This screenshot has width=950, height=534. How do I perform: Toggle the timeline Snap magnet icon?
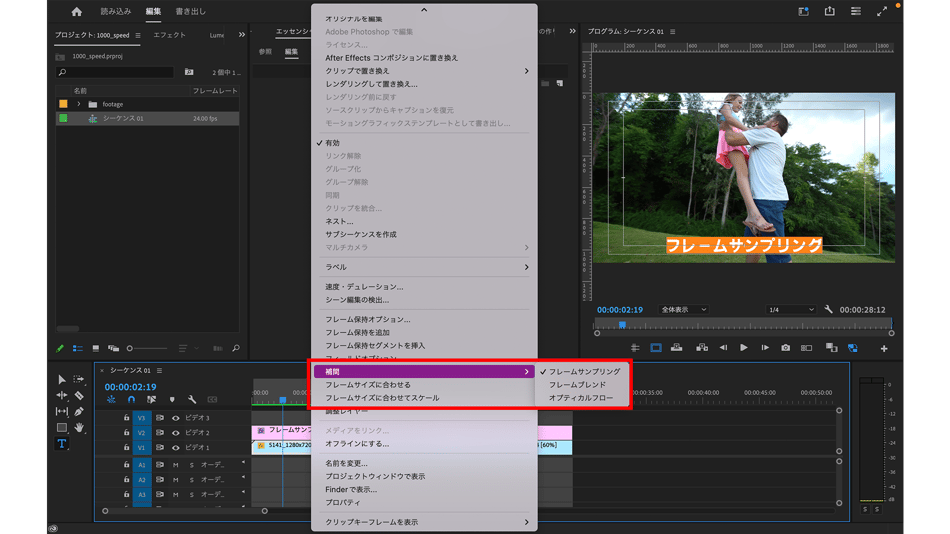pos(131,400)
